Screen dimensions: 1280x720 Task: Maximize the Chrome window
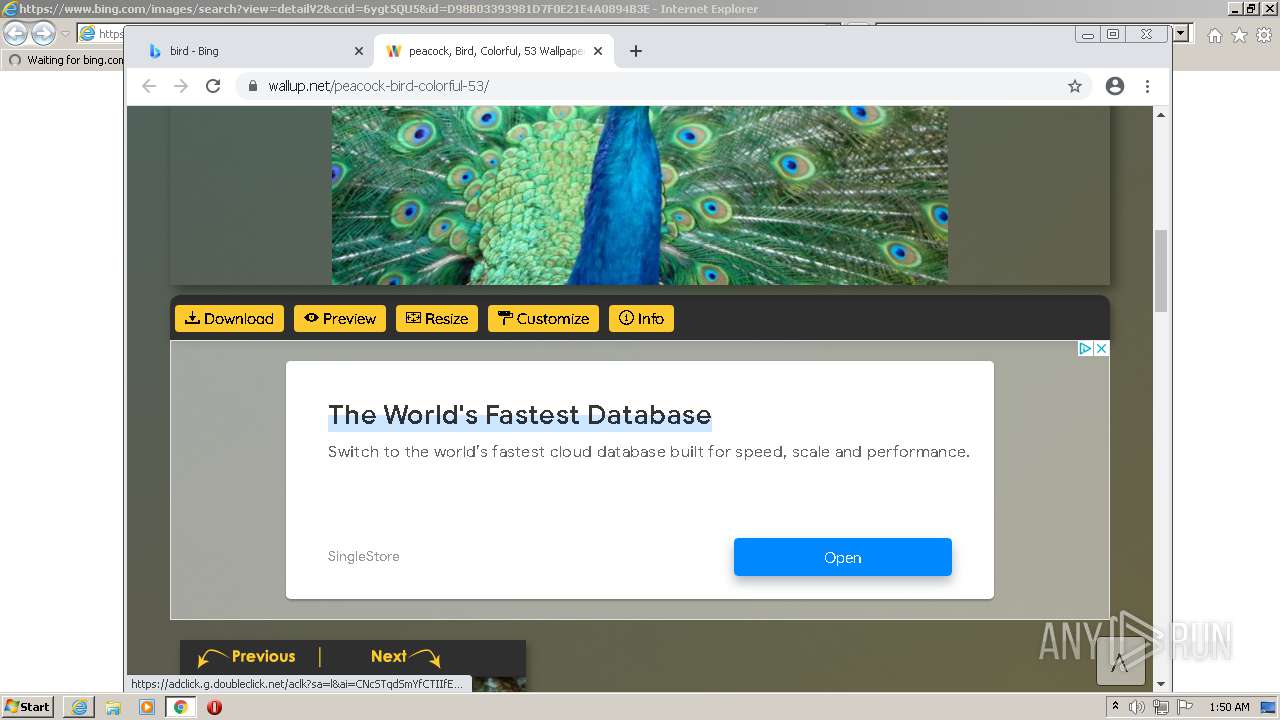[x=1113, y=34]
